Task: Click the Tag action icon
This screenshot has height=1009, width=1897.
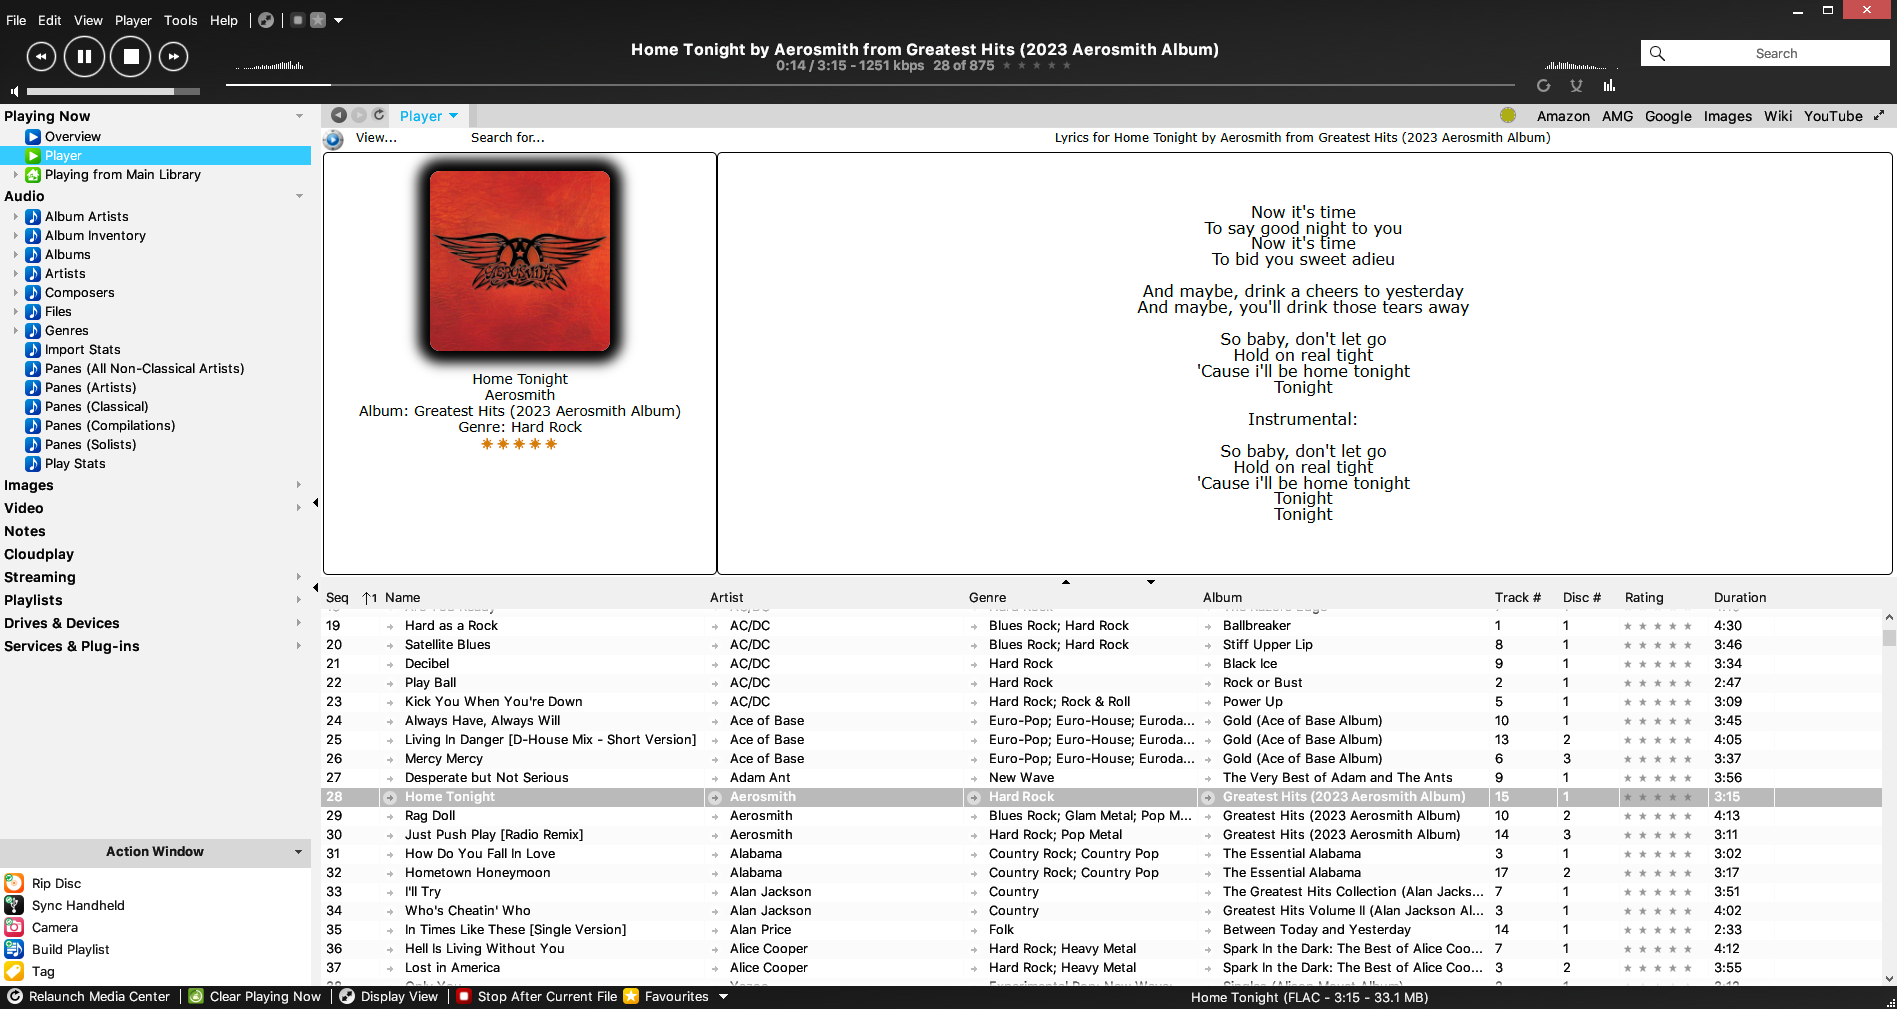Action: click(x=14, y=971)
